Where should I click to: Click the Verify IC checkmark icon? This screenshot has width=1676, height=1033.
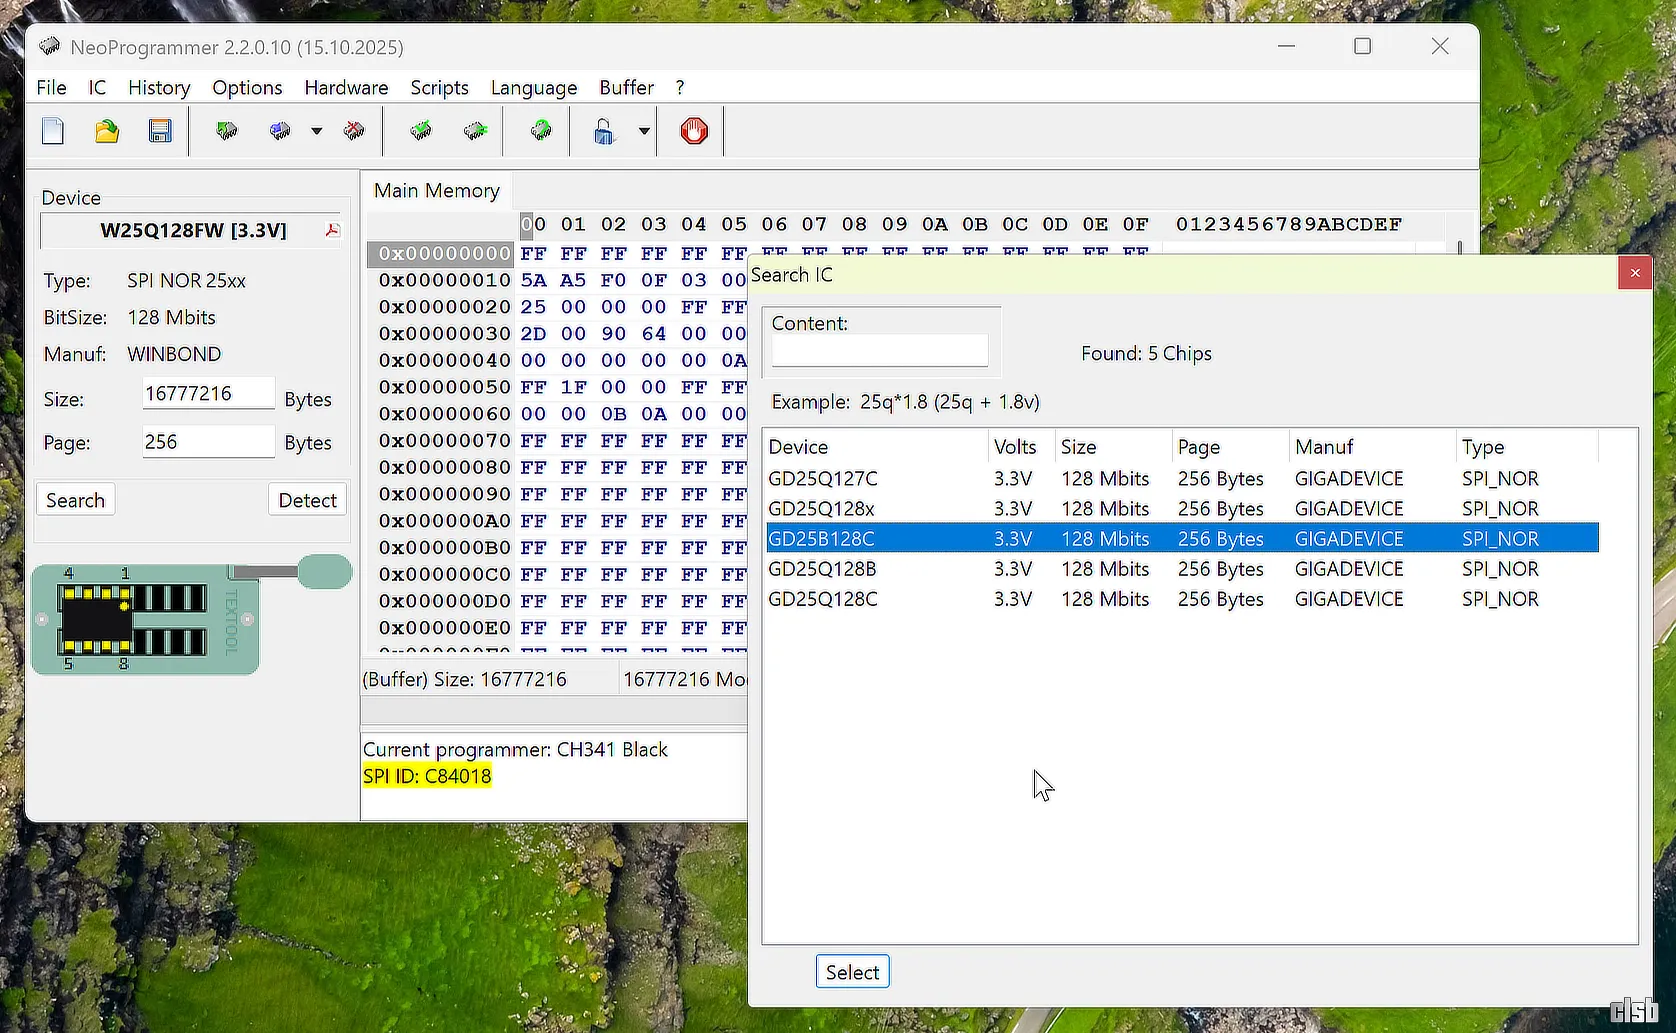421,131
